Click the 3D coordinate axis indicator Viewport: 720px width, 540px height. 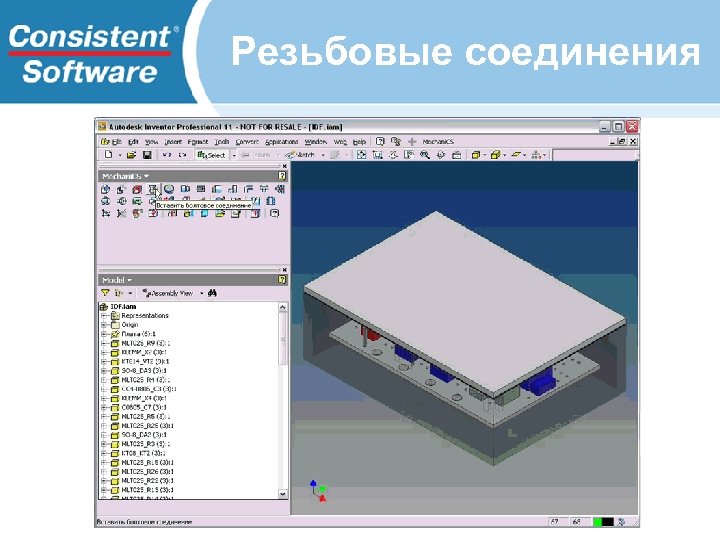click(x=318, y=491)
